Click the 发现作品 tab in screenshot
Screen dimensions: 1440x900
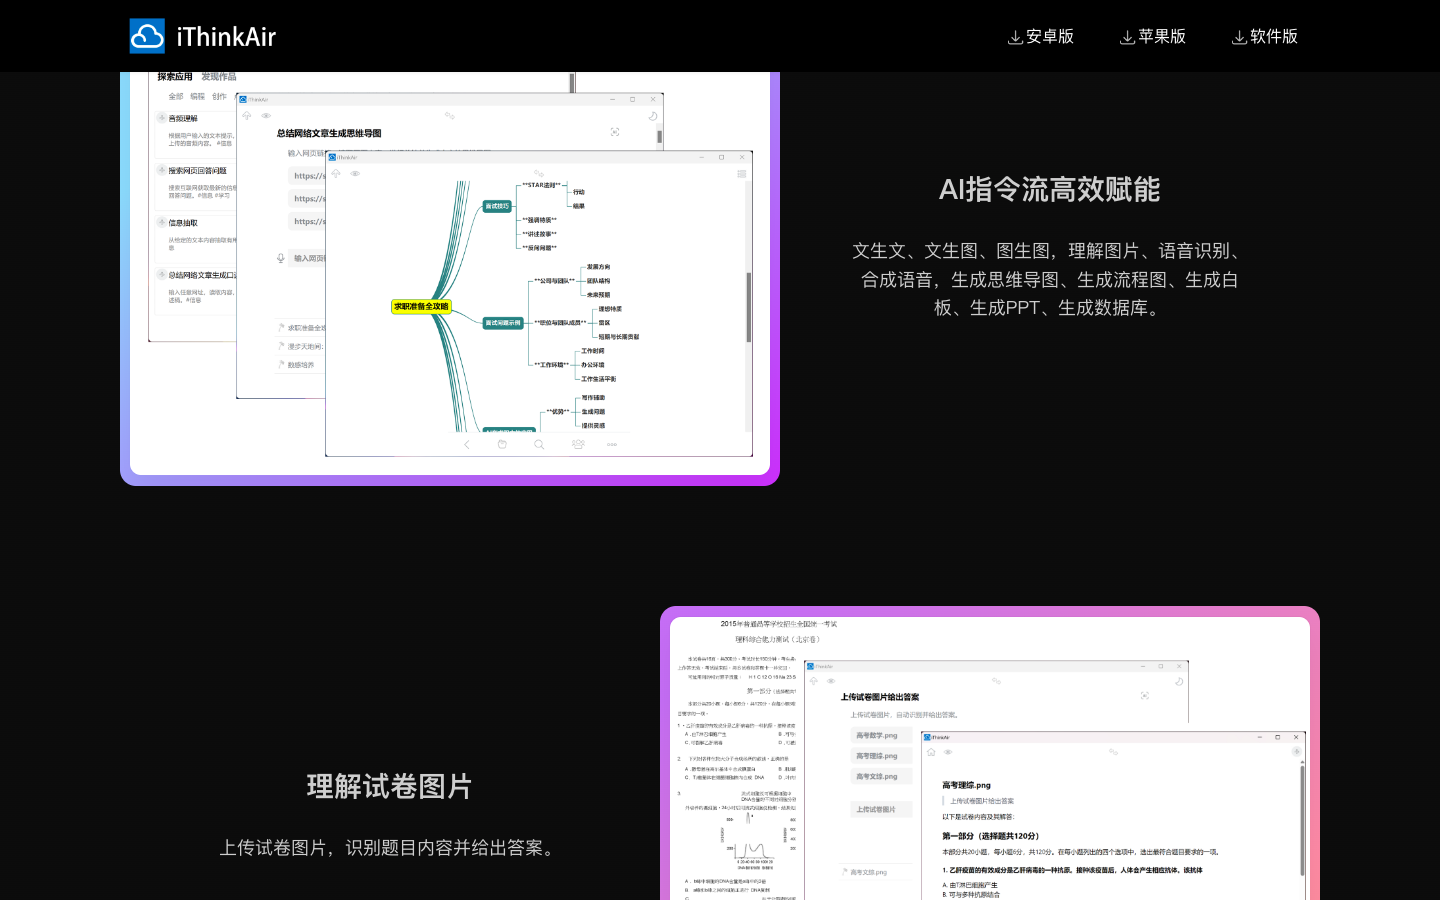click(x=219, y=76)
